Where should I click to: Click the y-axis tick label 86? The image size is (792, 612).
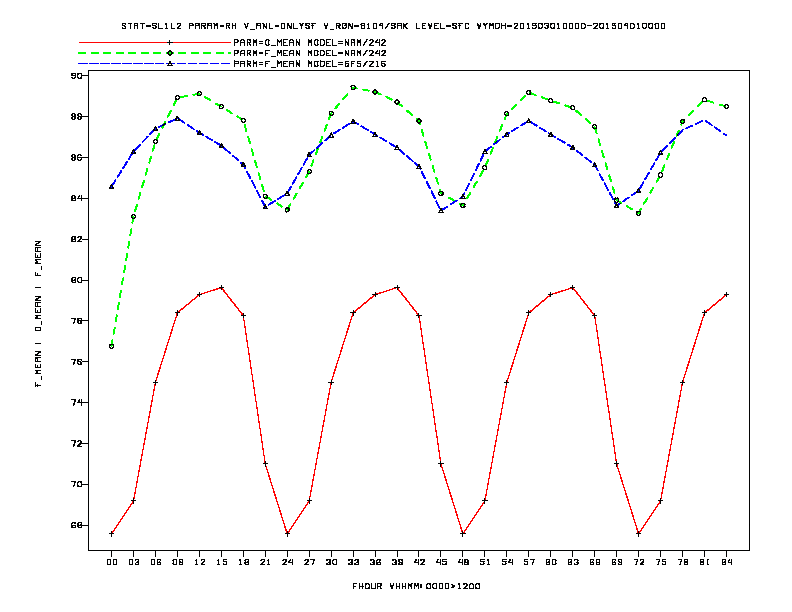(x=76, y=158)
